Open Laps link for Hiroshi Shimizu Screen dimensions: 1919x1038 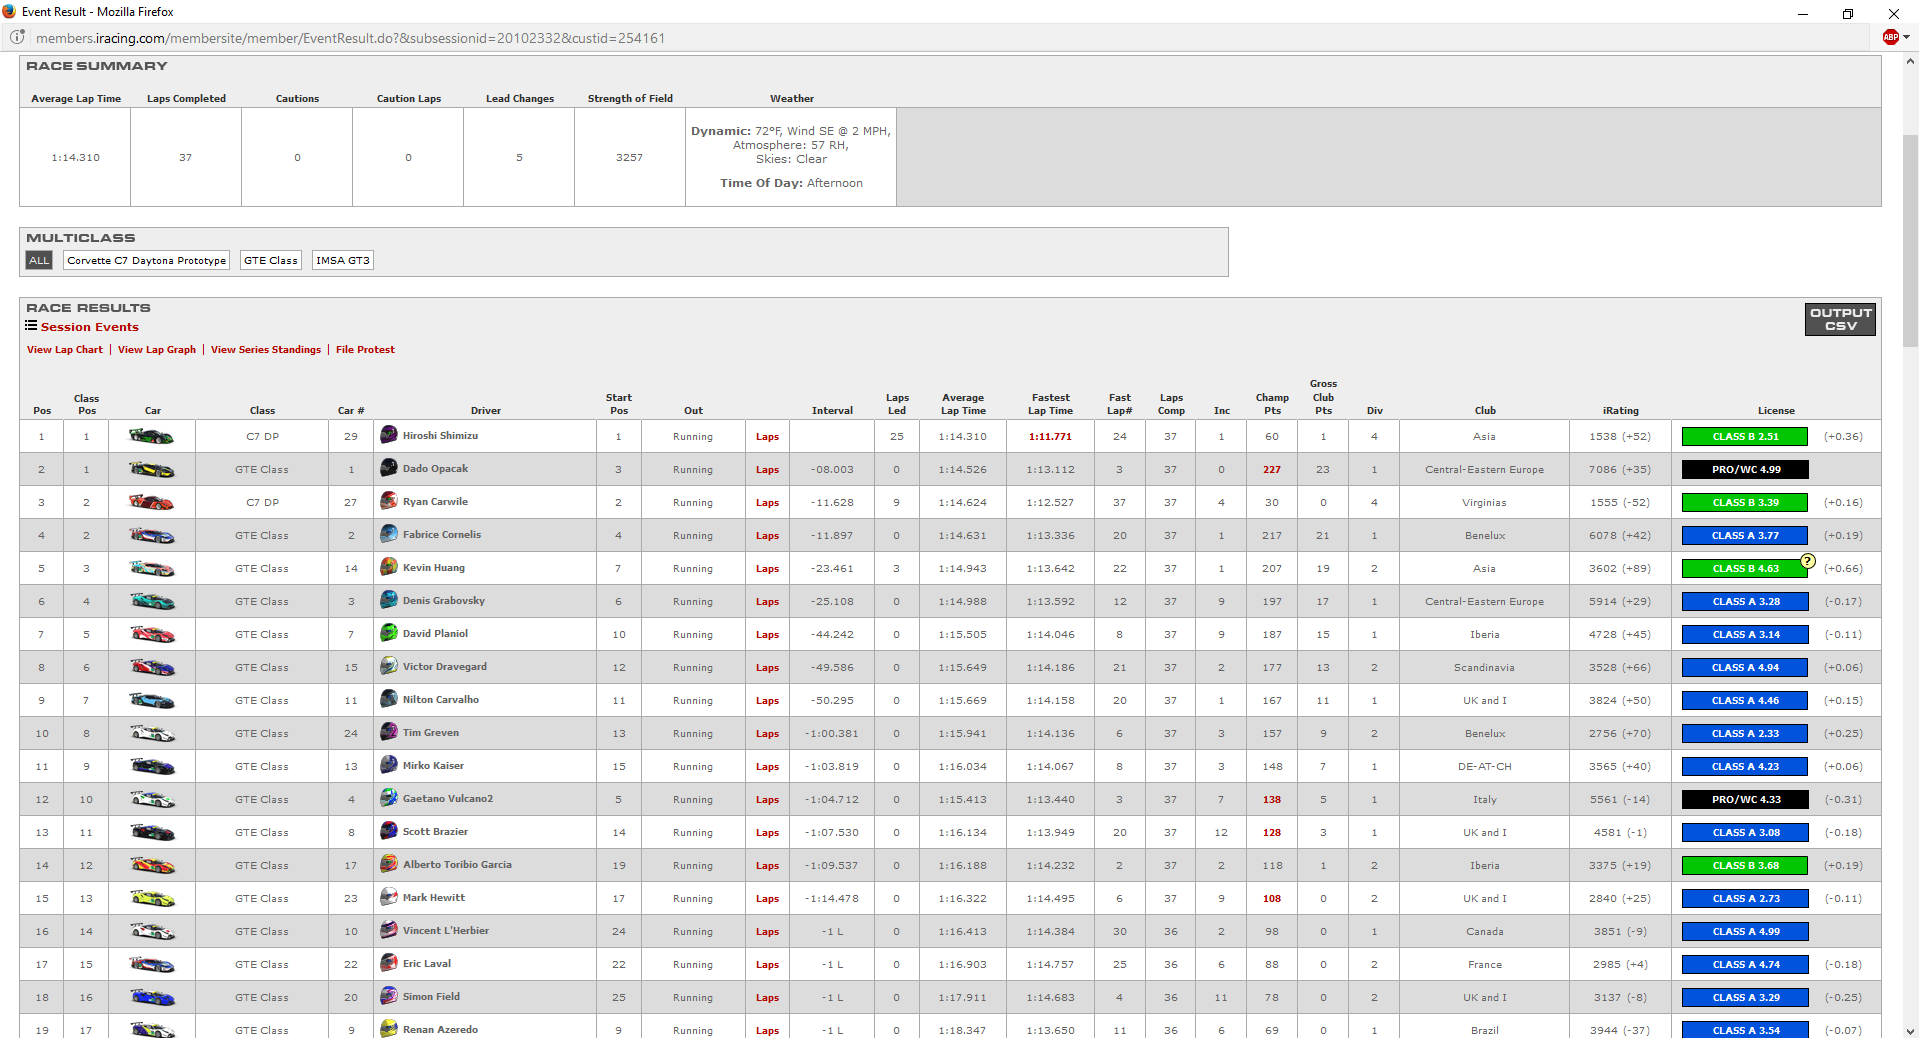tap(767, 437)
